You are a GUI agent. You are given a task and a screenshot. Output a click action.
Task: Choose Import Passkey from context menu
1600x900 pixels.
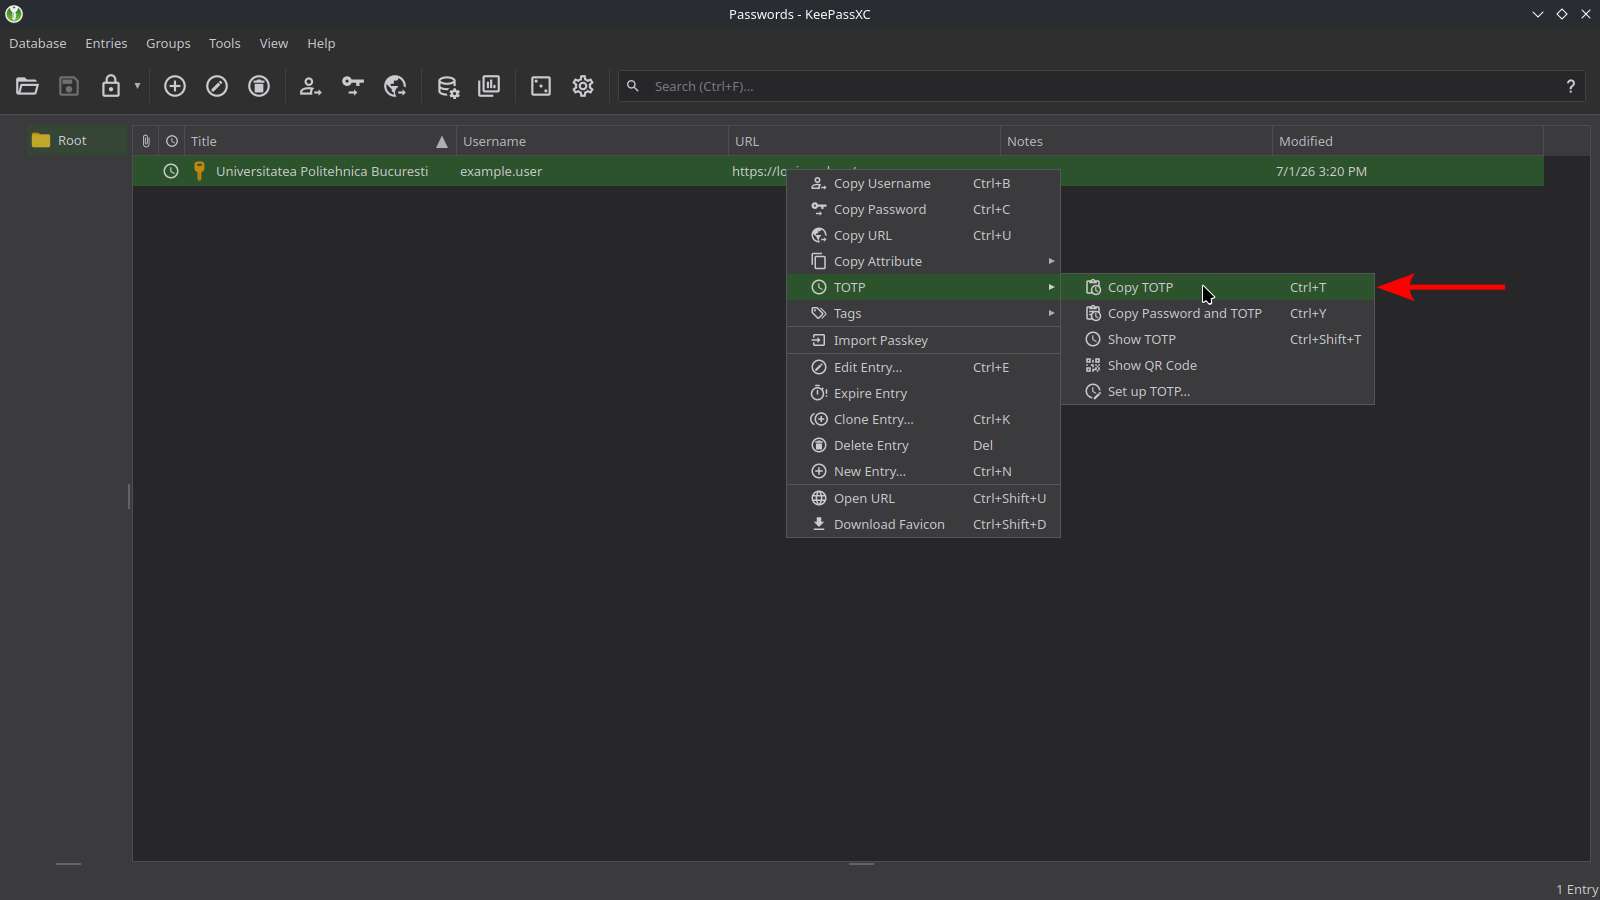point(923,340)
